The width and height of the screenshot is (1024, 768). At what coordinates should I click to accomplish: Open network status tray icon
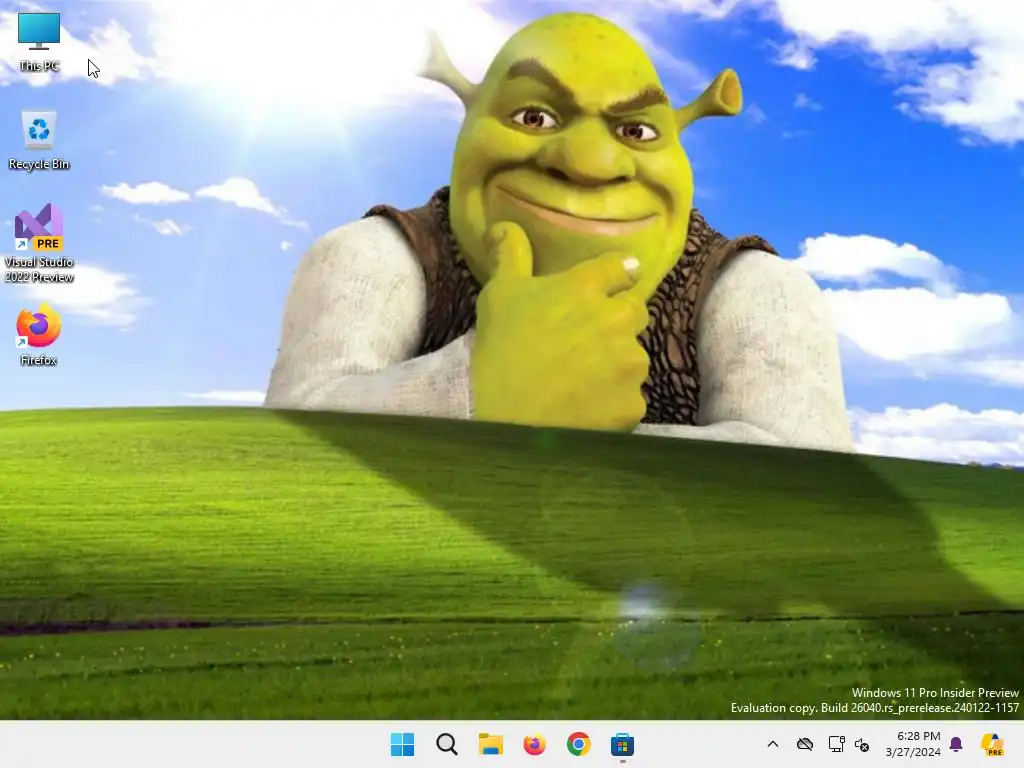point(836,744)
